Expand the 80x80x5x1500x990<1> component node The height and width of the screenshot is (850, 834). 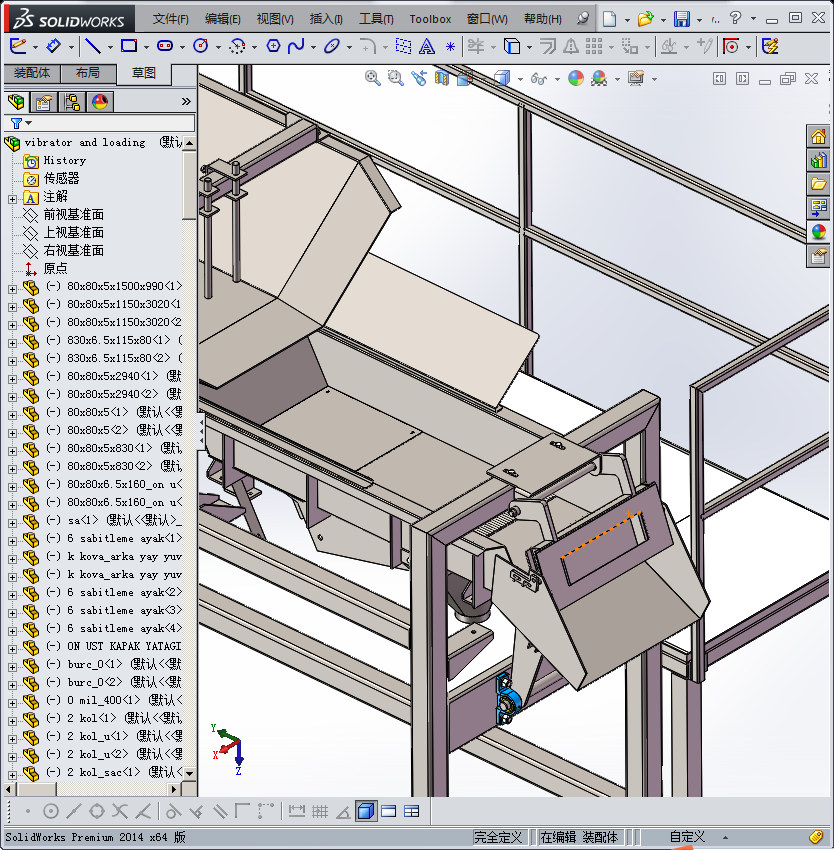click(x=12, y=287)
